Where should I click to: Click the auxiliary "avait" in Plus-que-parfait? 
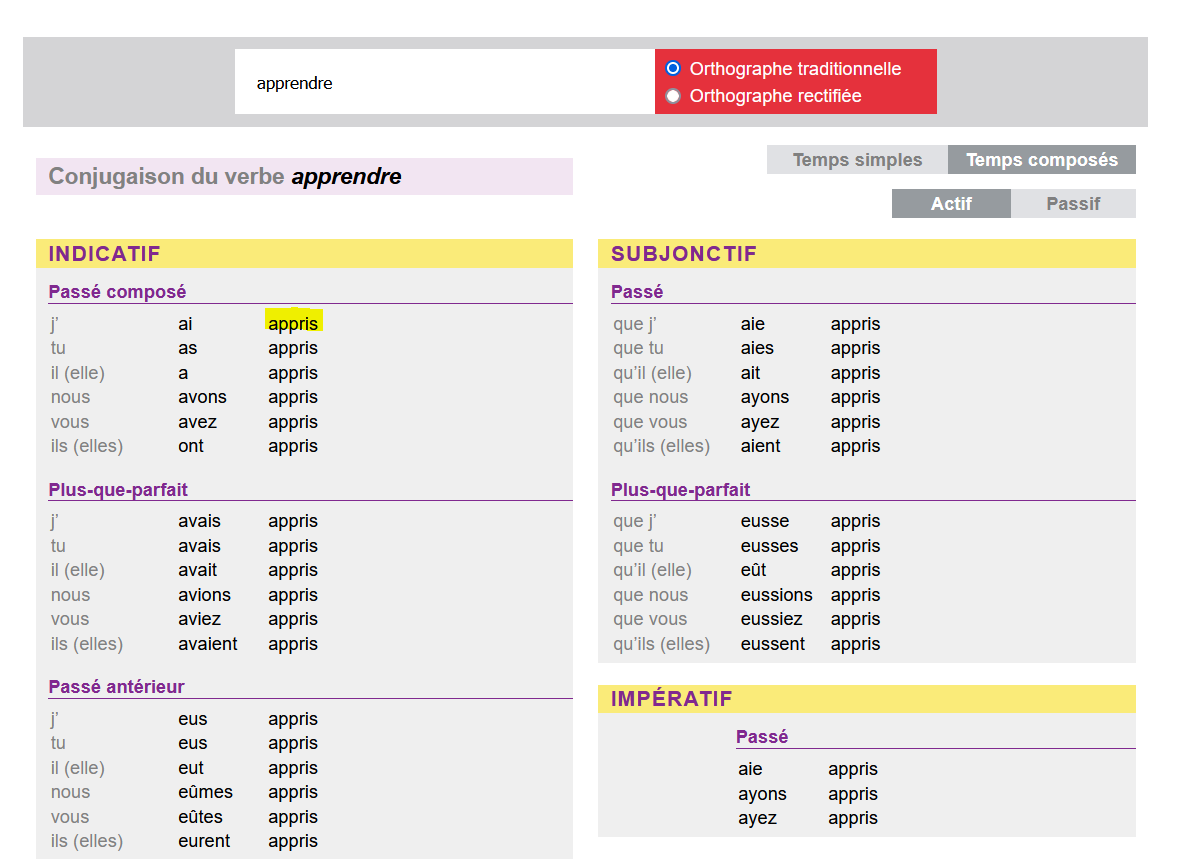(198, 570)
